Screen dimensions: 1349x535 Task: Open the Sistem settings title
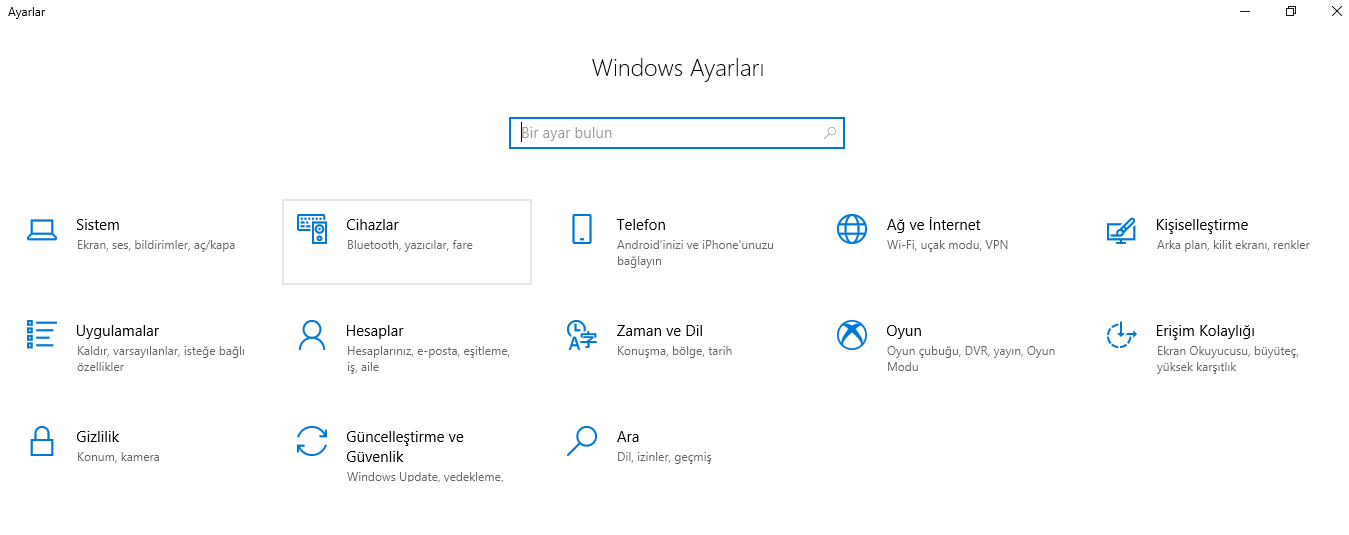pos(98,225)
